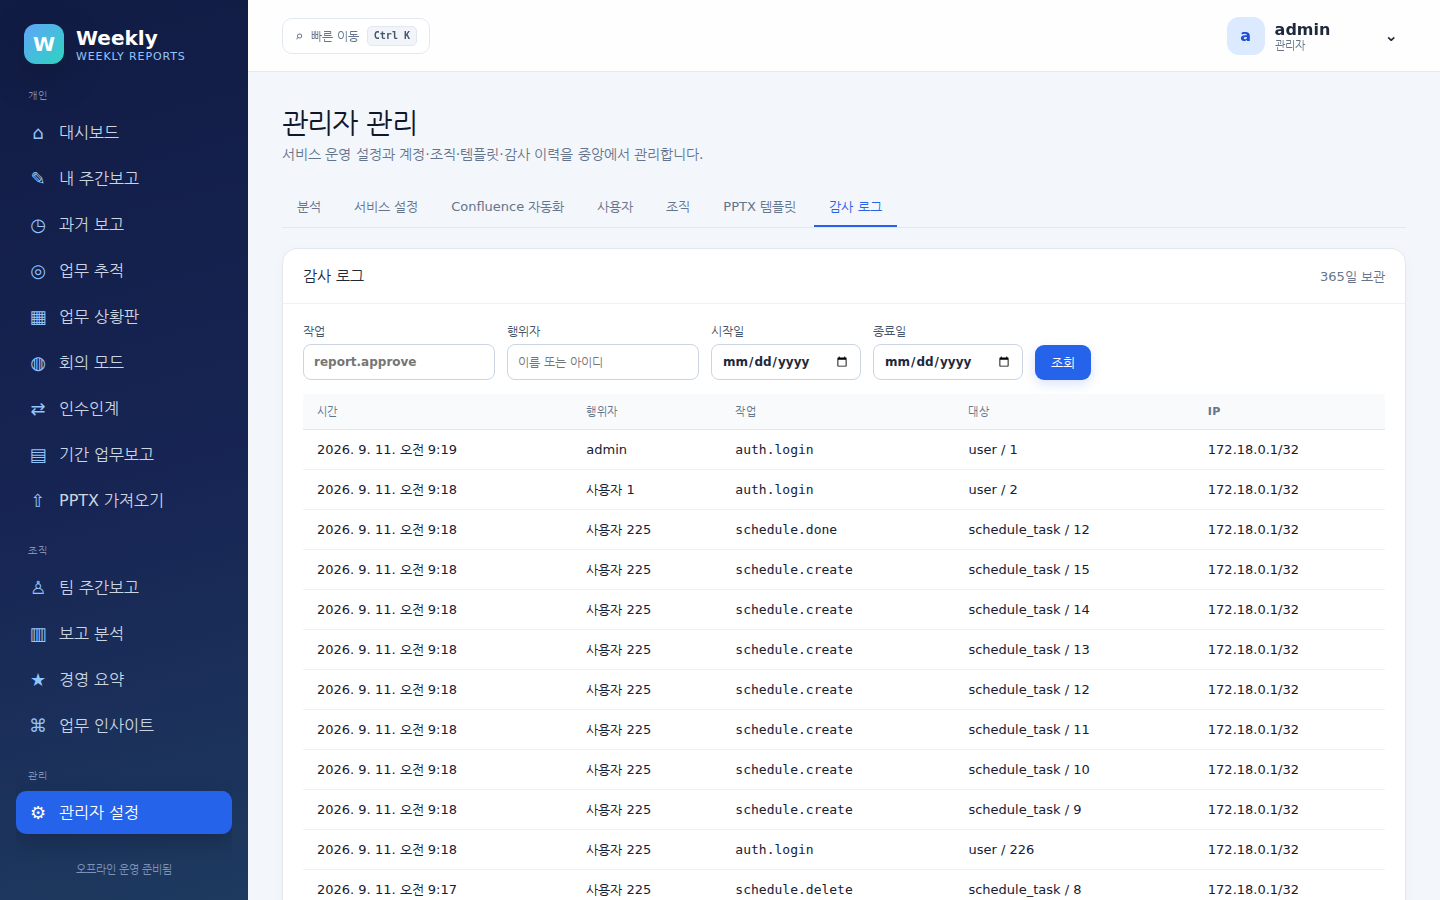Click the 업무 인사이트 command icon
Screen dimensions: 1440x900
tap(38, 726)
